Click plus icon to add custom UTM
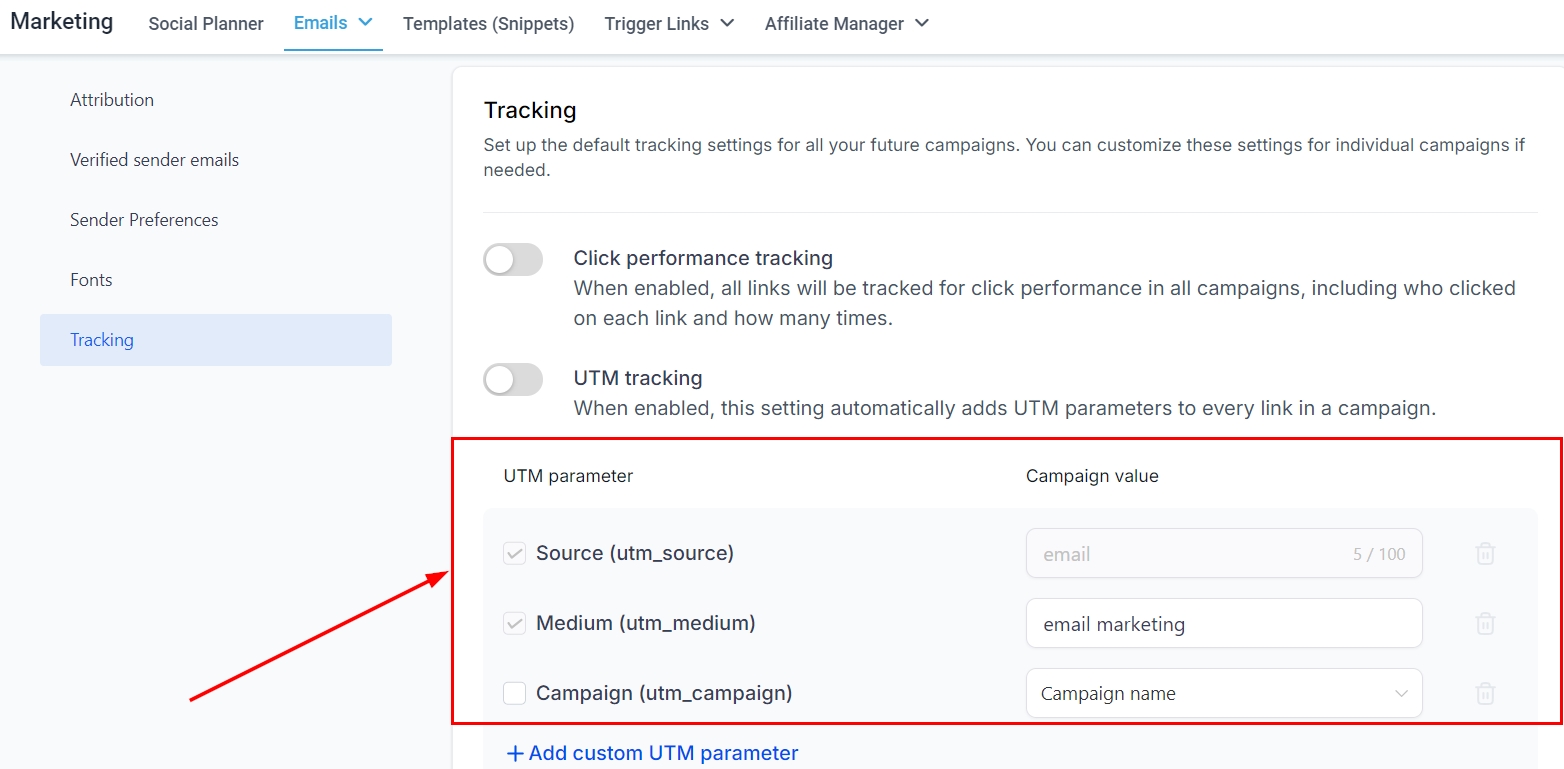The image size is (1564, 769). click(515, 754)
